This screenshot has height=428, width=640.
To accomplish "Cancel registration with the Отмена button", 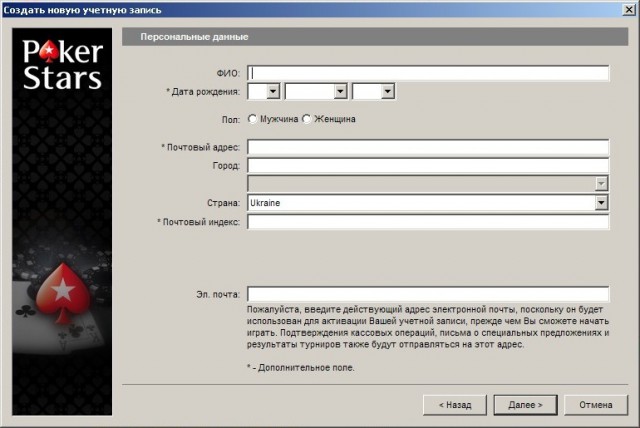I will point(589,405).
